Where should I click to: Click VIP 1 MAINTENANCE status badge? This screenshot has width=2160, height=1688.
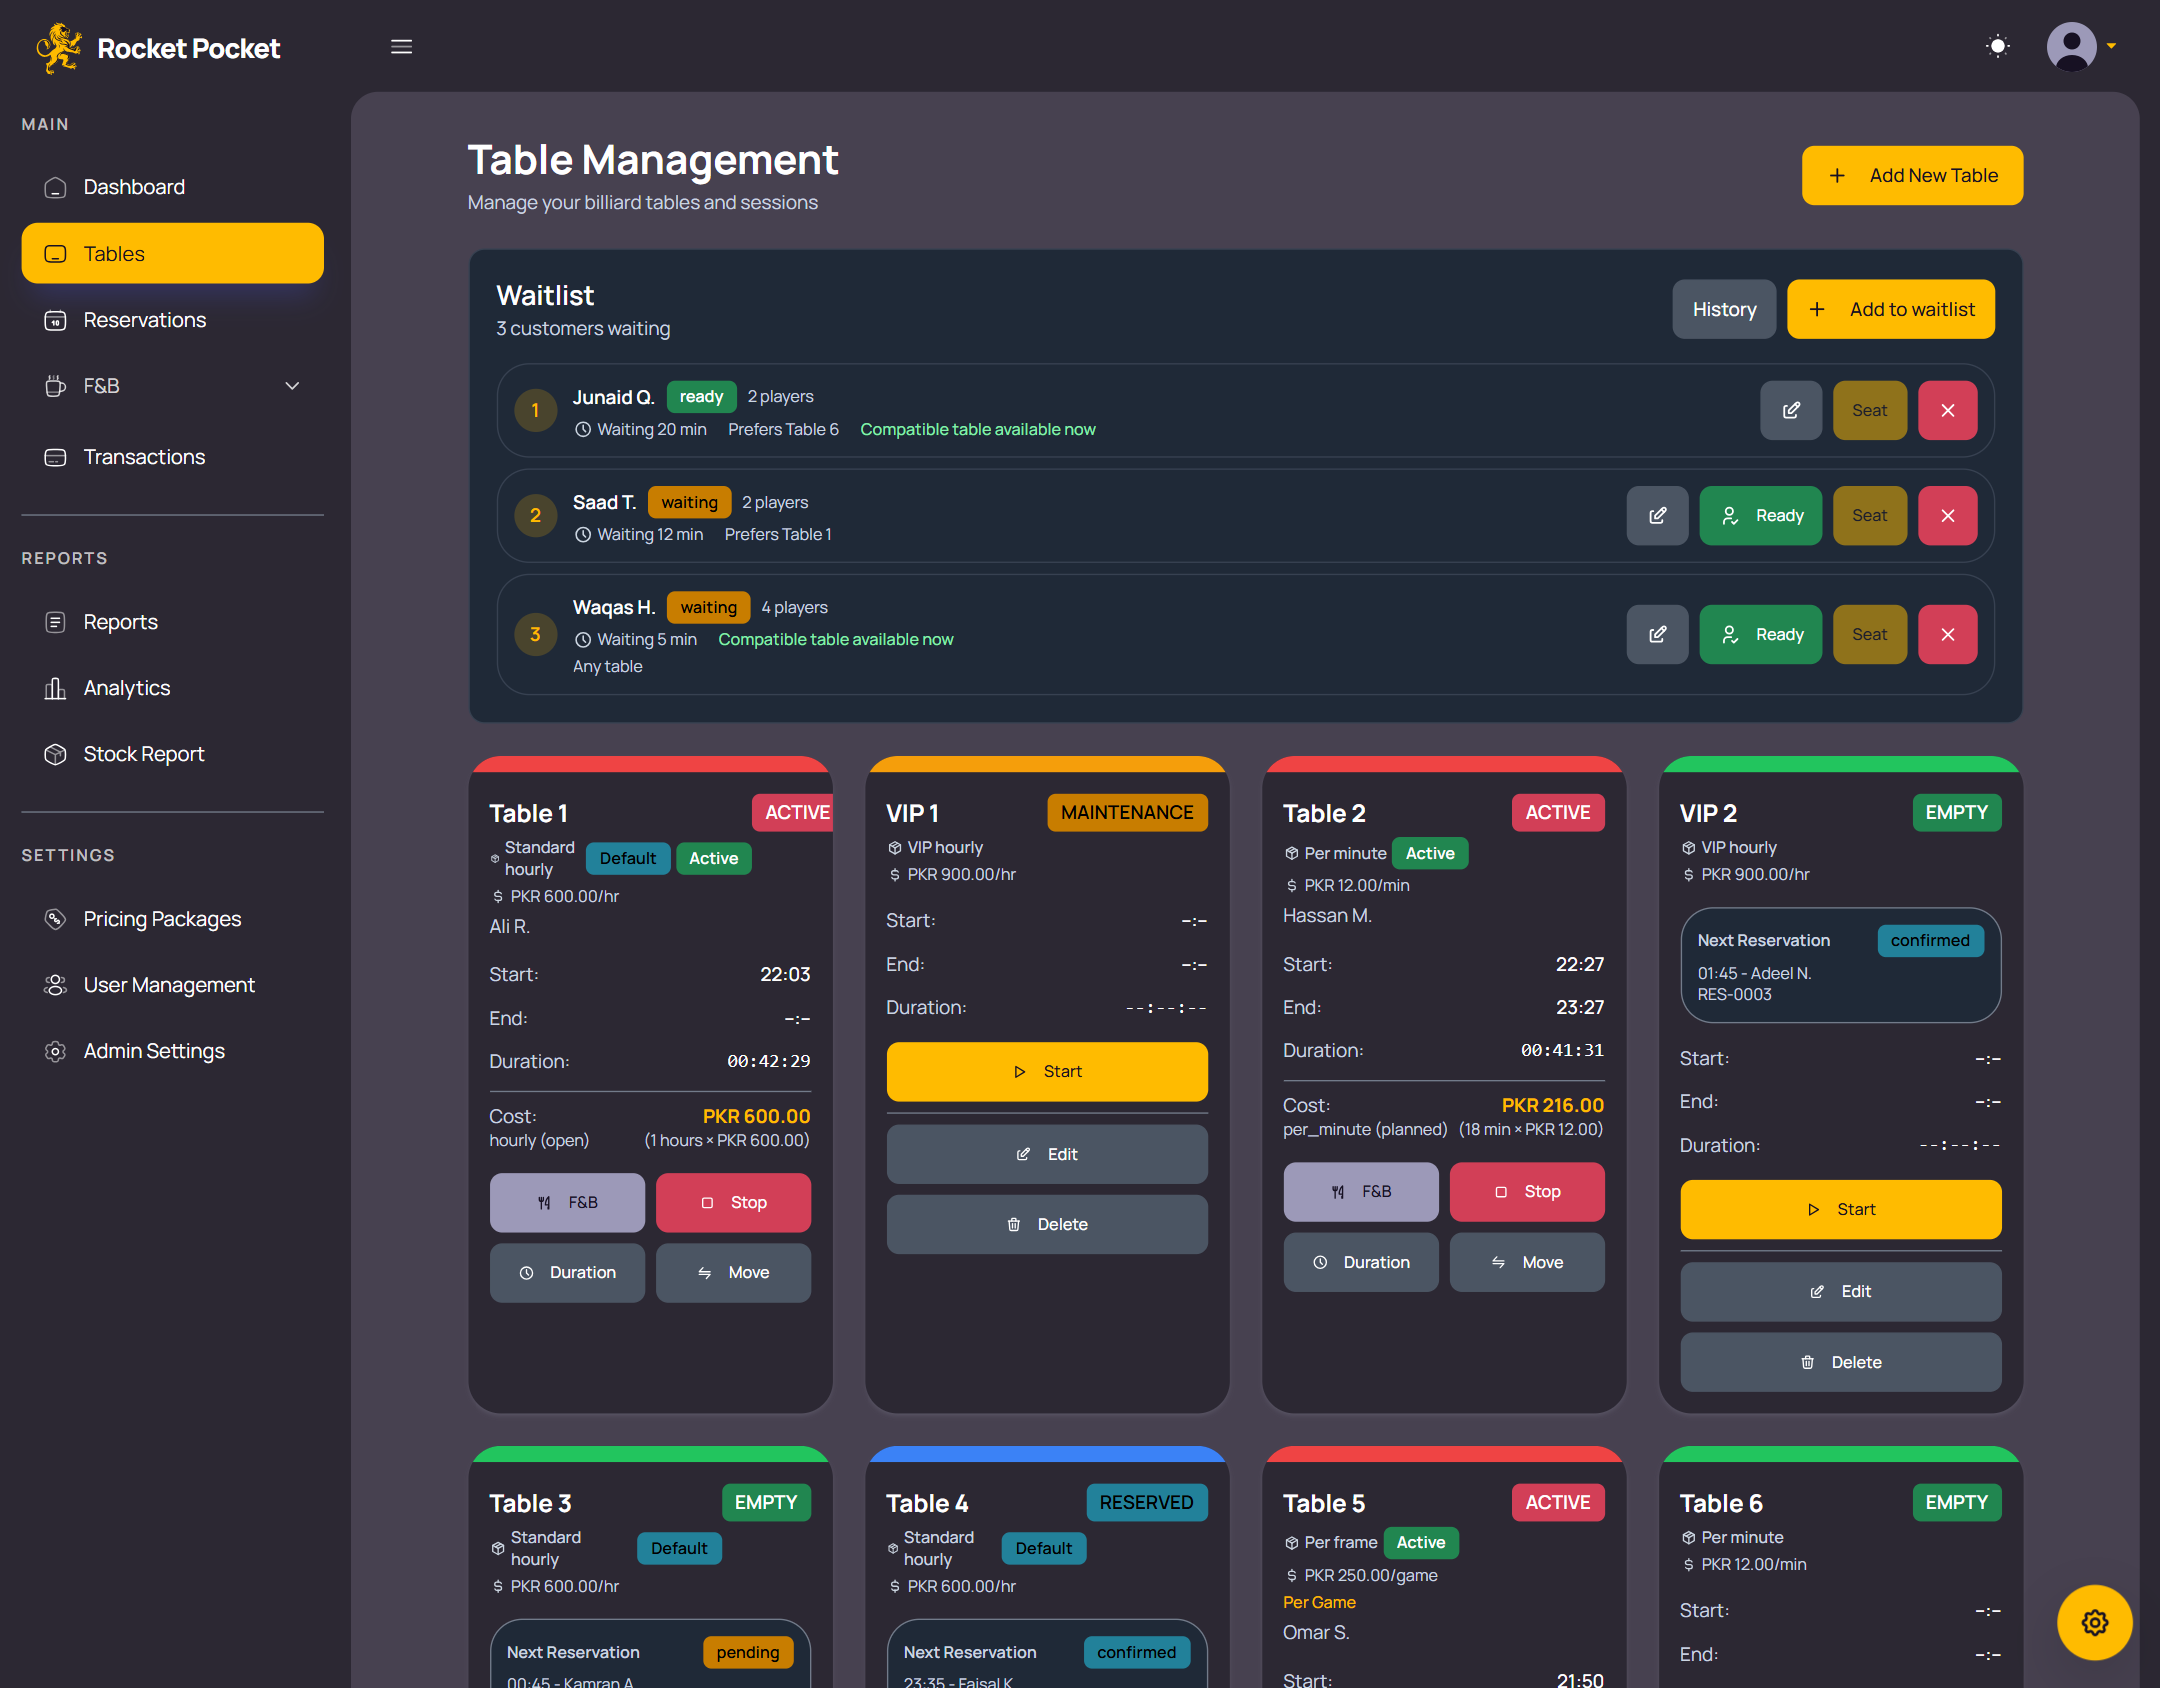coord(1127,813)
